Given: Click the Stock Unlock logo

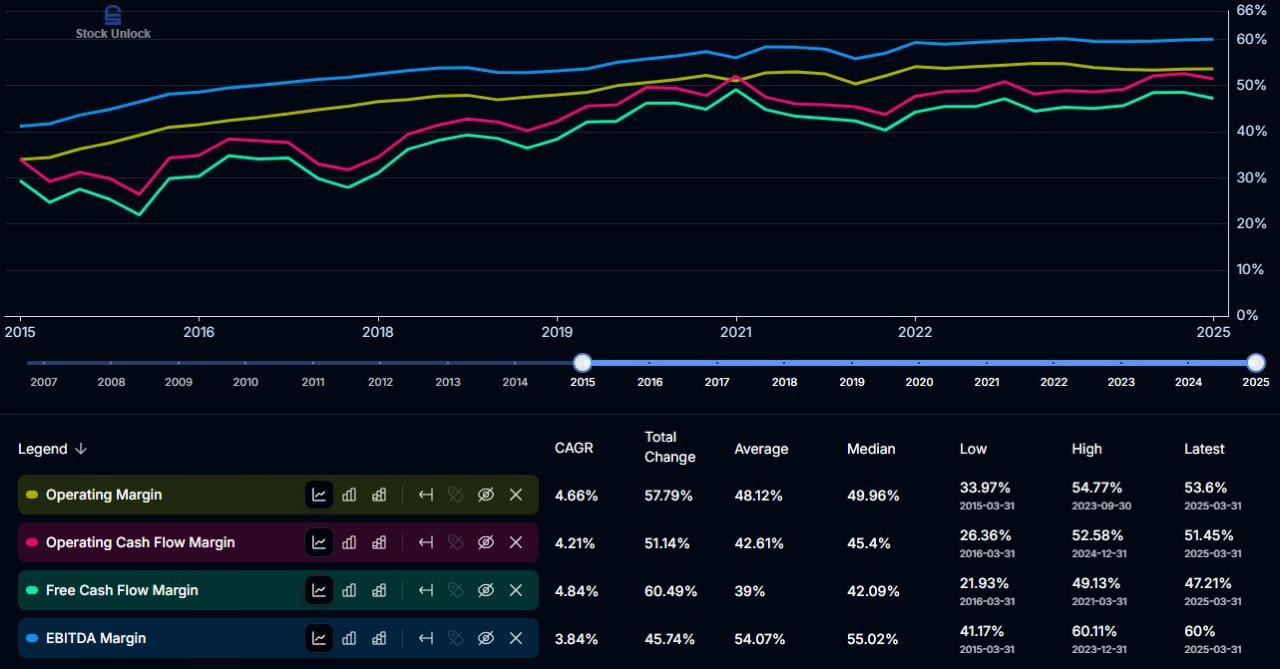Looking at the screenshot, I should pyautogui.click(x=113, y=22).
